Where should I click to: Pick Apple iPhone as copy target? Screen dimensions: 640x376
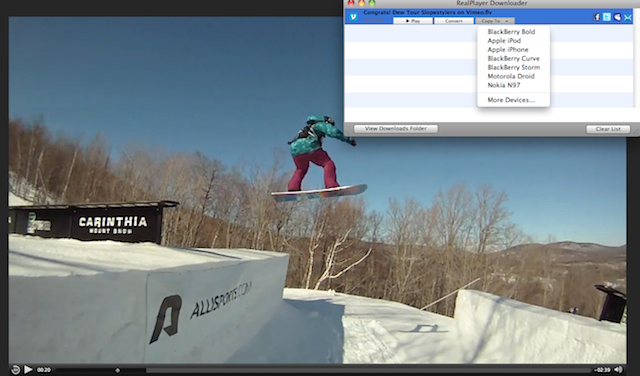[x=508, y=49]
